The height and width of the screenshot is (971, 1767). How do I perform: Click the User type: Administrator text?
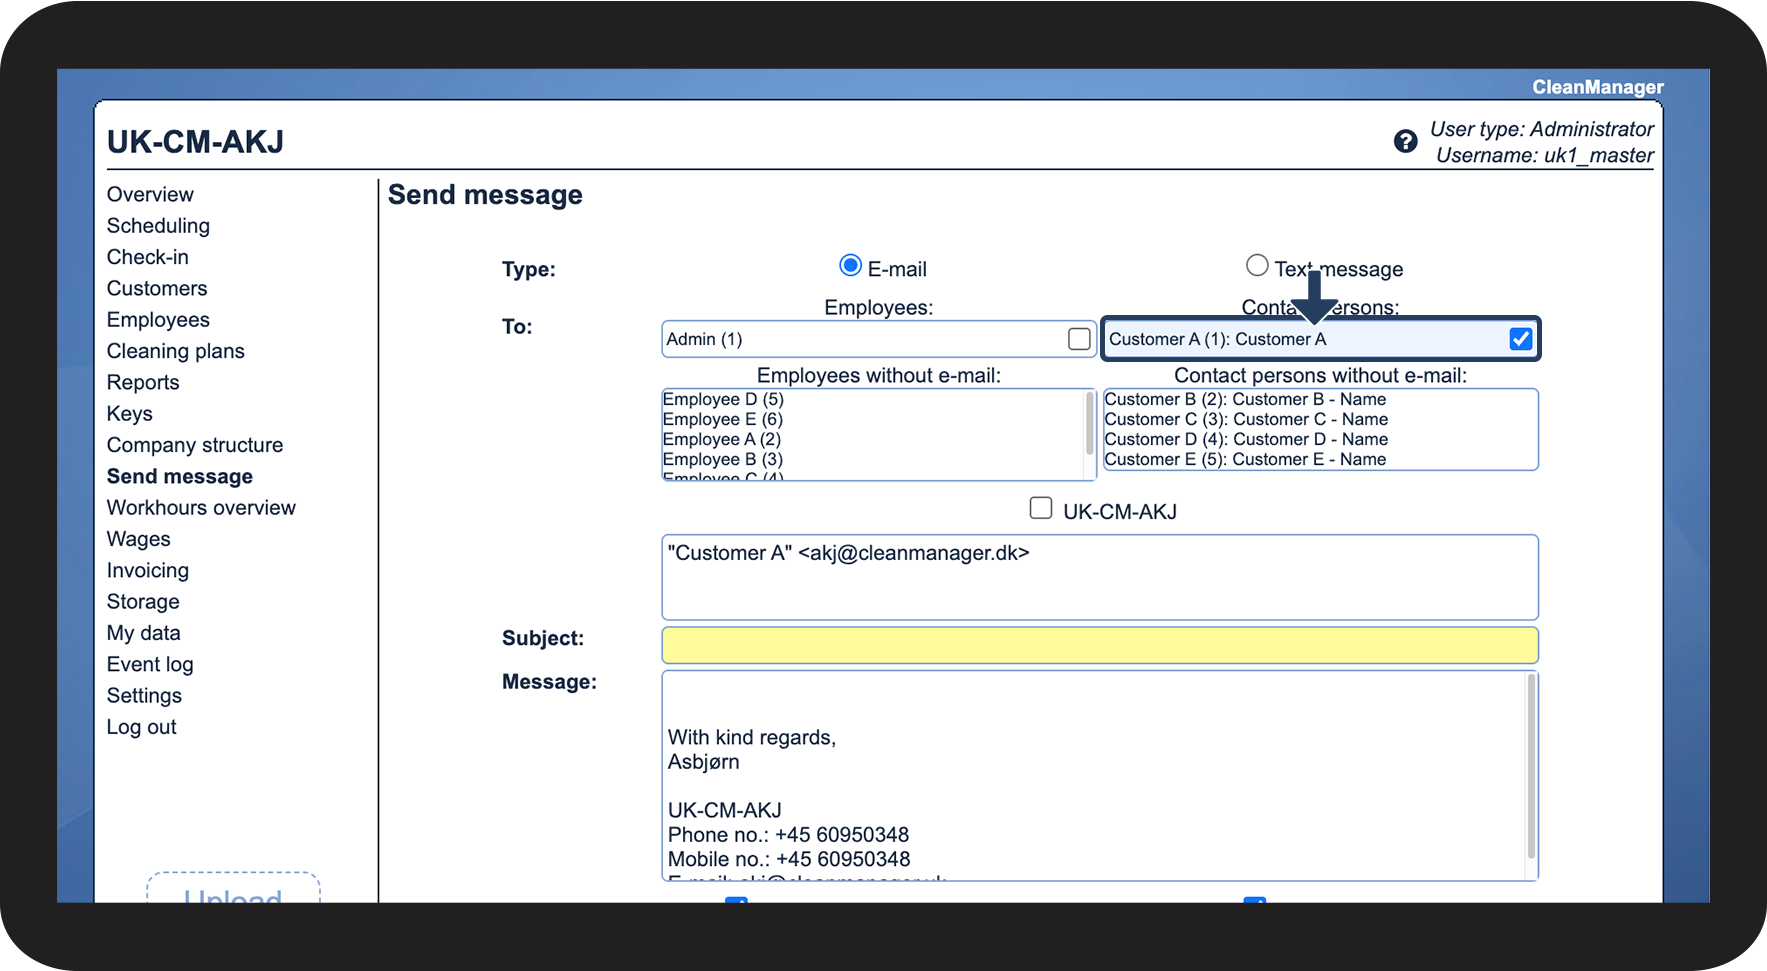point(1542,129)
